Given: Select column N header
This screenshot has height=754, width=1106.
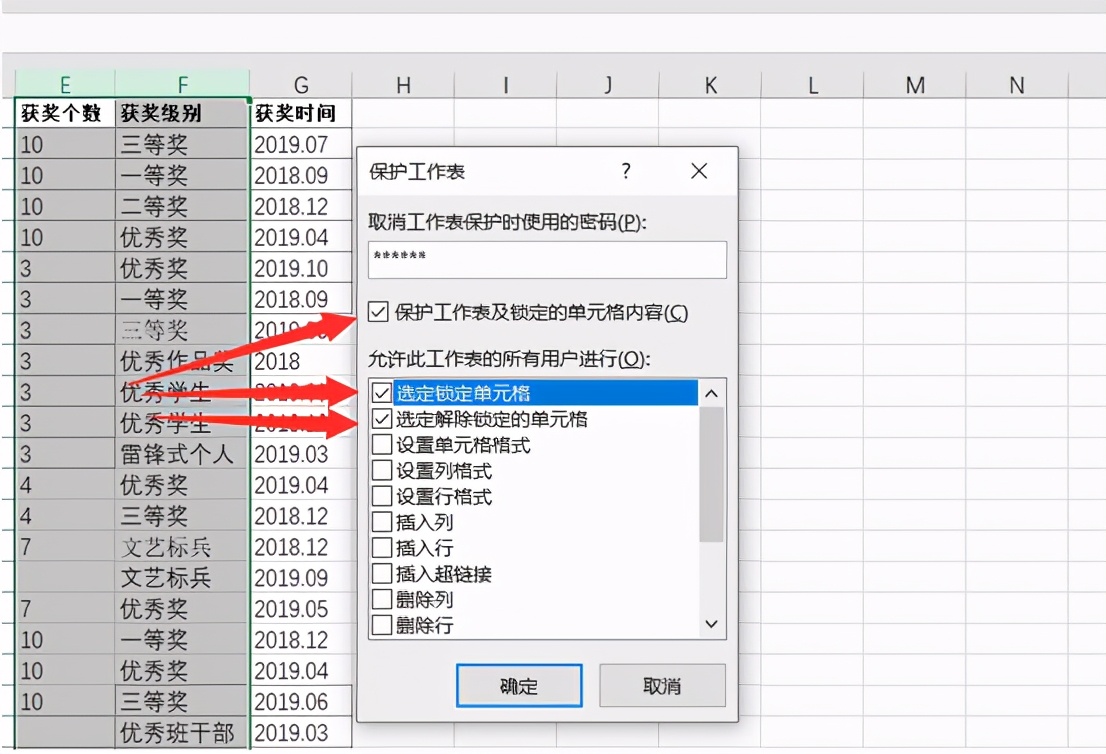Looking at the screenshot, I should (x=1017, y=85).
